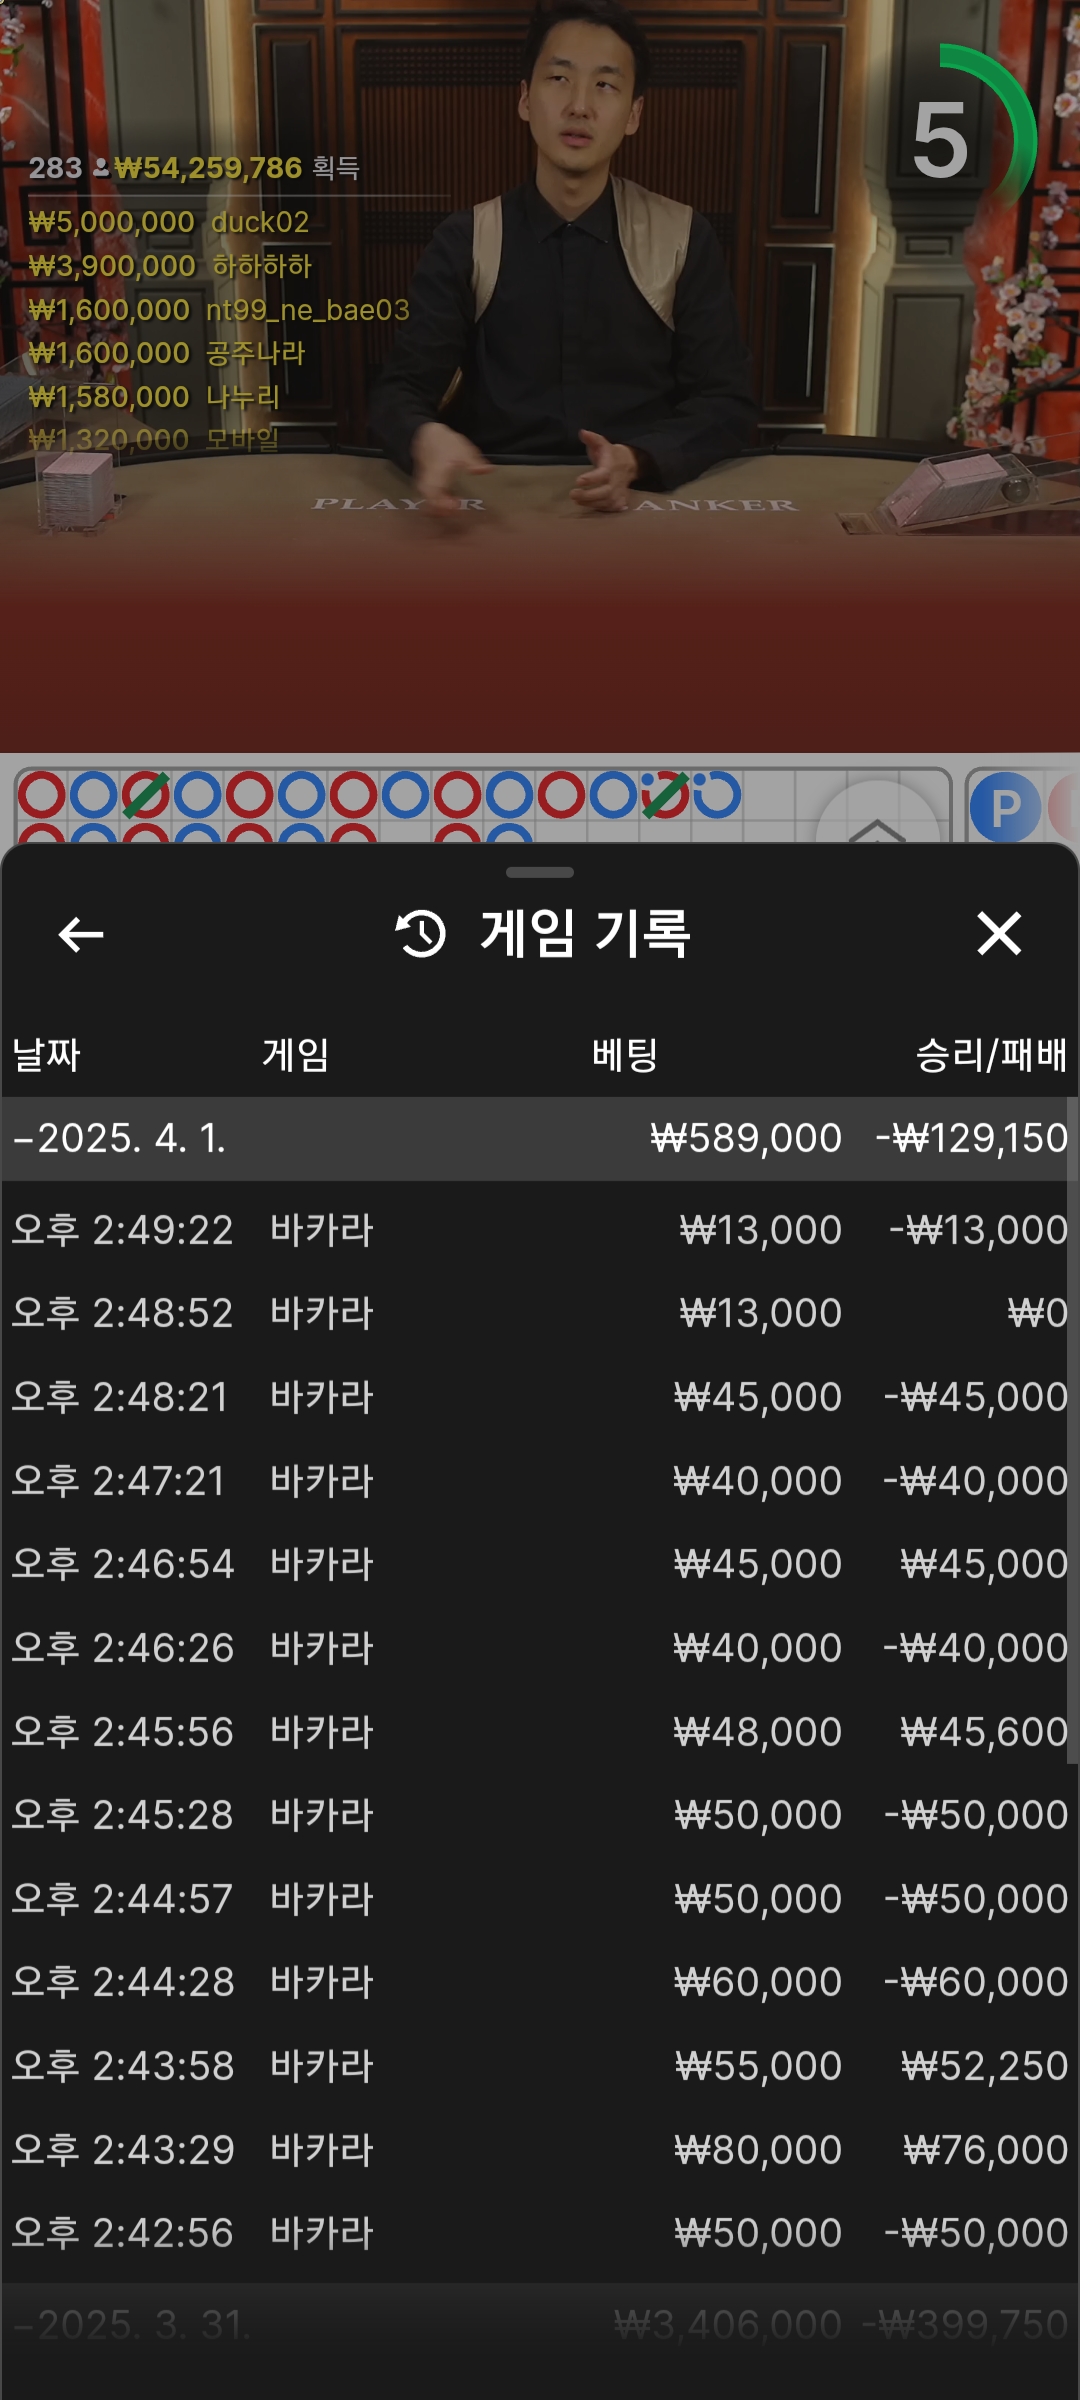Open the 오후 2:43:58 record with ₩52,250
The height and width of the screenshot is (2400, 1080).
click(x=540, y=2066)
